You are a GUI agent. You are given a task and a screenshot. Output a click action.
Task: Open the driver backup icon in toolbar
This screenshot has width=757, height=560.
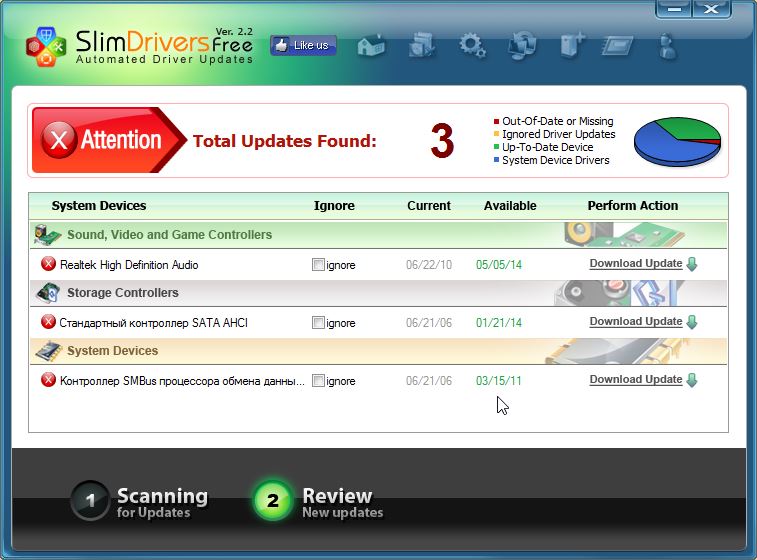click(422, 46)
